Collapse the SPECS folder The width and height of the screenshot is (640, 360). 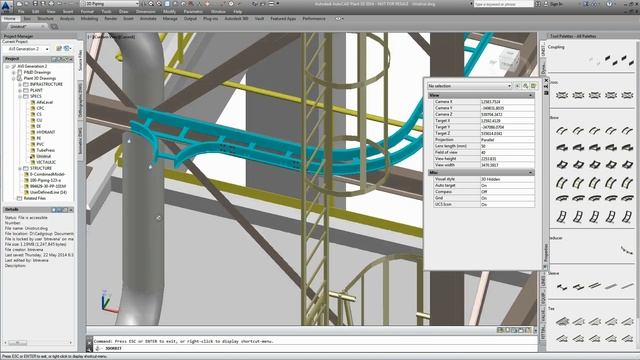20,96
